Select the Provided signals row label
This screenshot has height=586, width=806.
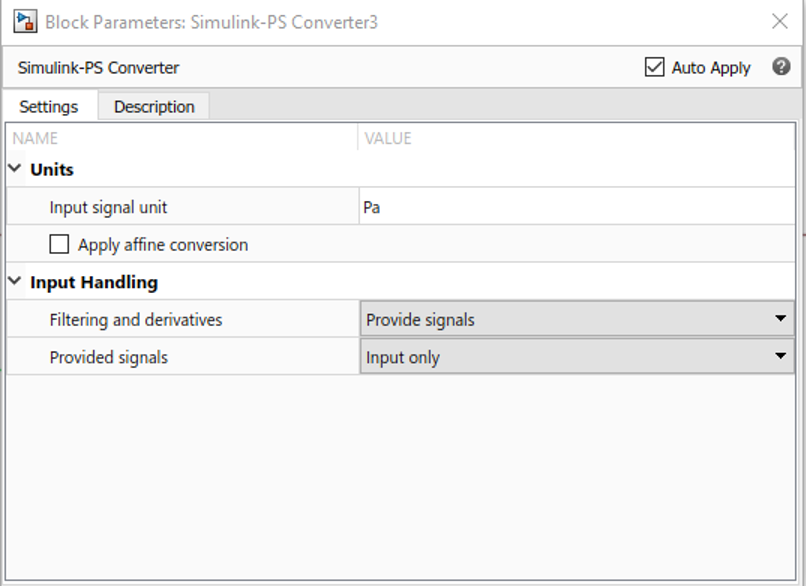(x=109, y=357)
